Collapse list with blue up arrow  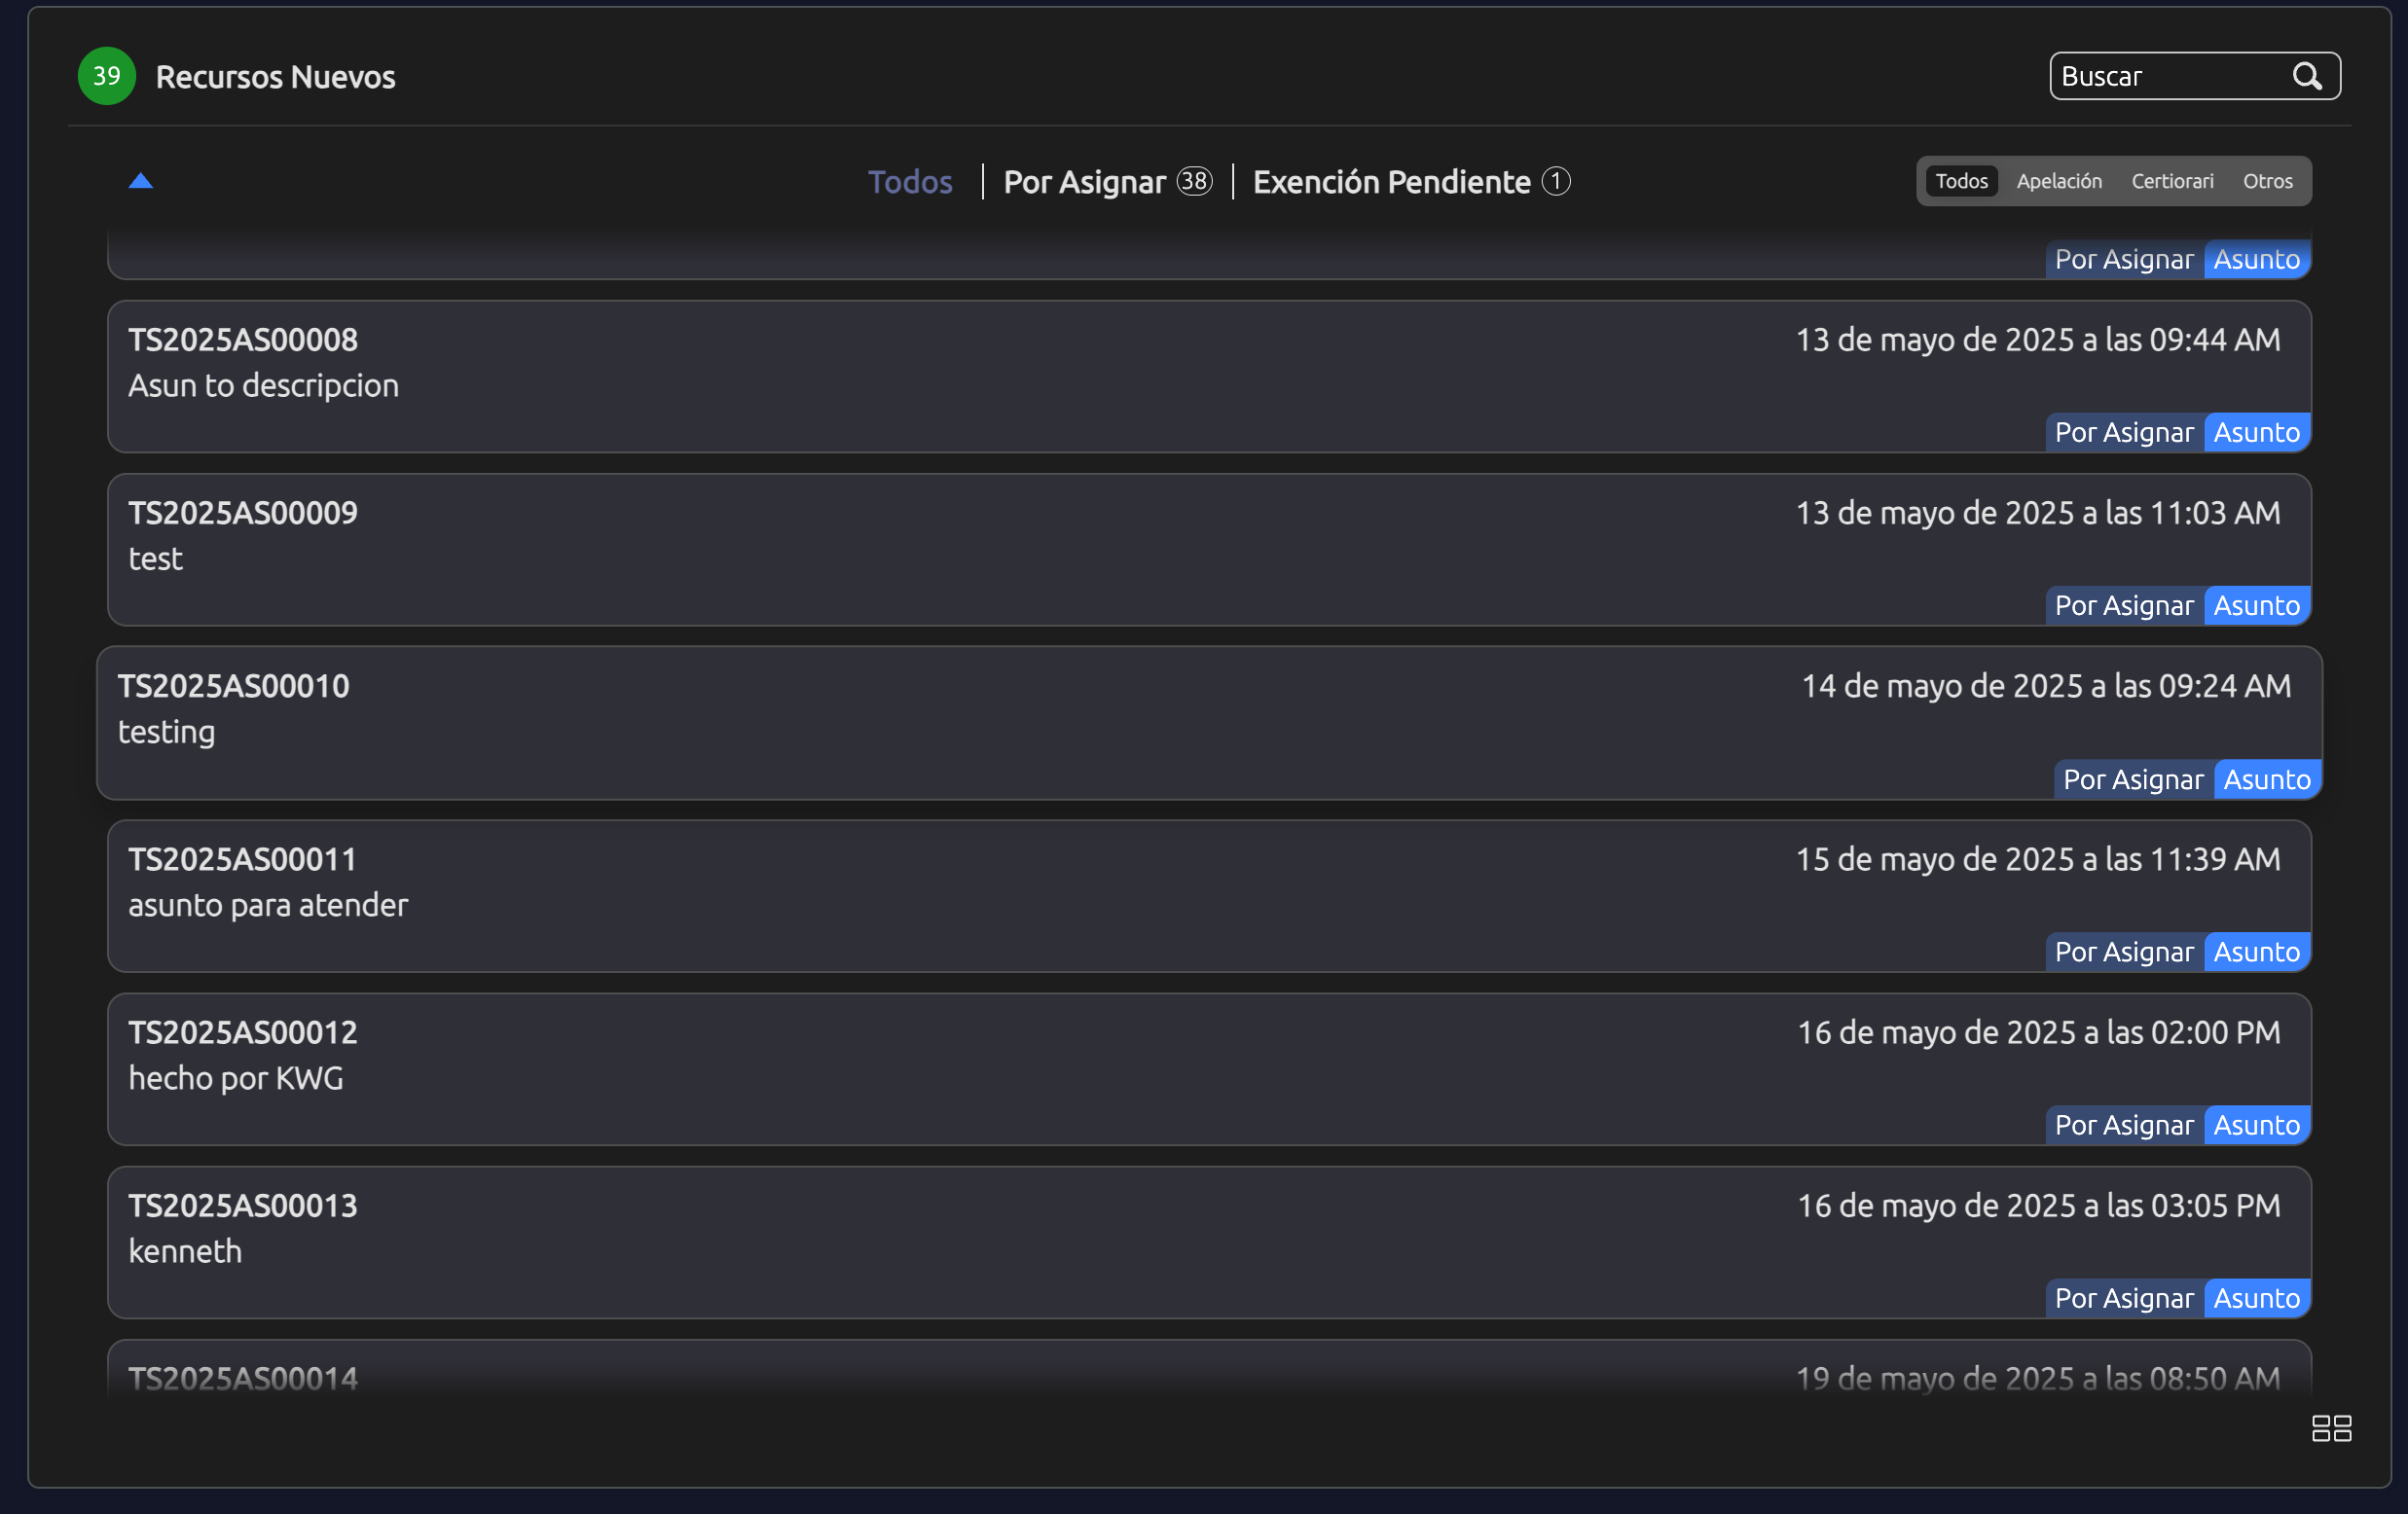141,181
